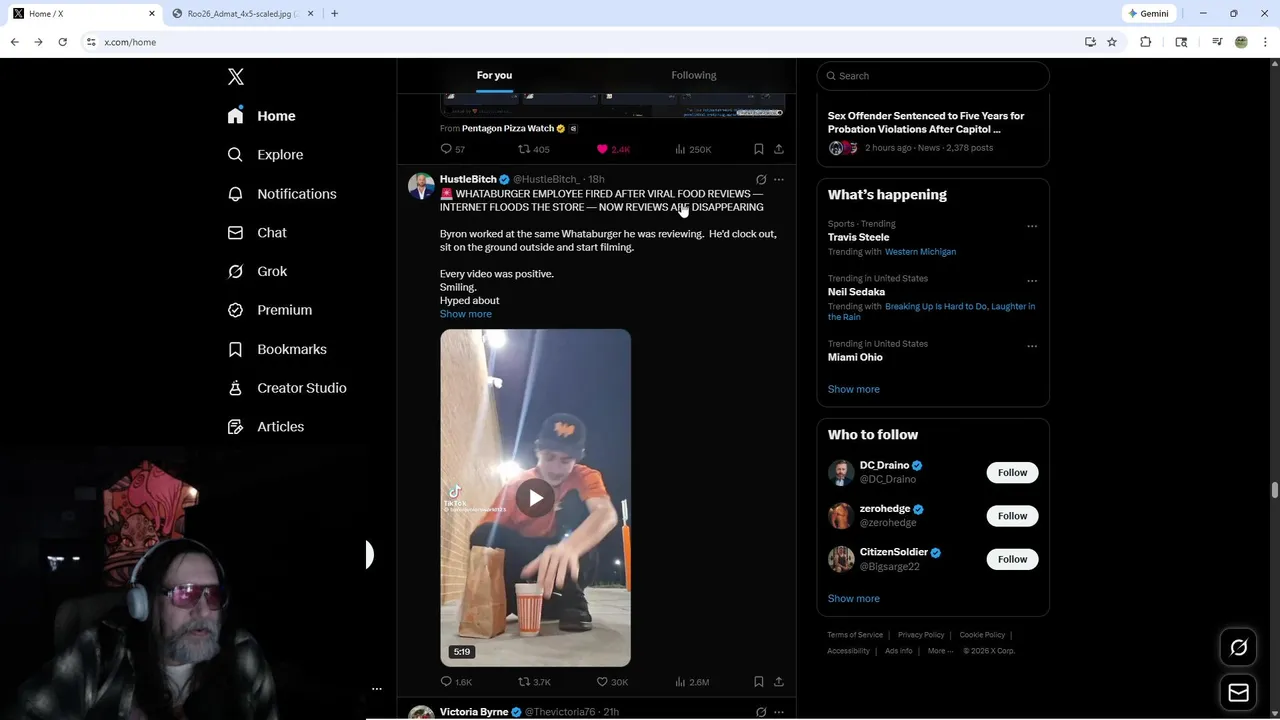Image resolution: width=1280 pixels, height=720 pixels.
Task: Open Premium from sidebar
Action: click(x=270, y=310)
